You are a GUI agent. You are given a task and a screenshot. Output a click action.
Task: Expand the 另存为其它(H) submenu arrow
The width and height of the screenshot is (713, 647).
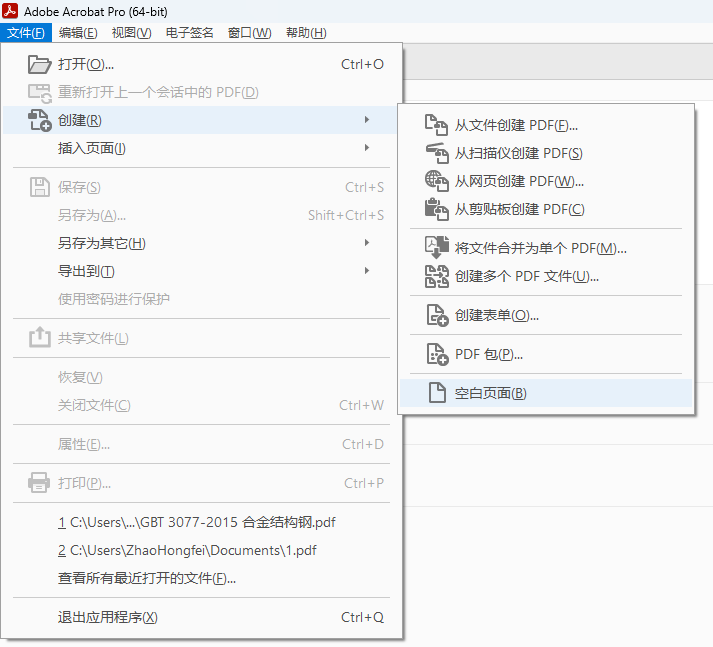(367, 243)
